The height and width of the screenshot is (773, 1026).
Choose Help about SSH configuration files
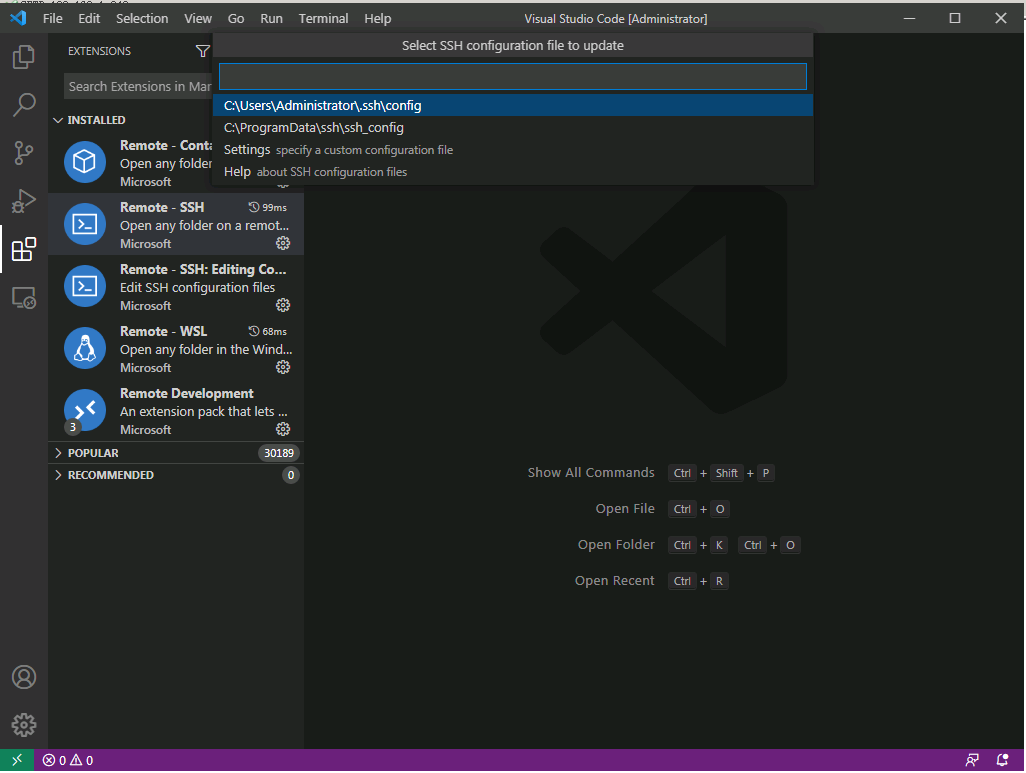click(x=513, y=172)
